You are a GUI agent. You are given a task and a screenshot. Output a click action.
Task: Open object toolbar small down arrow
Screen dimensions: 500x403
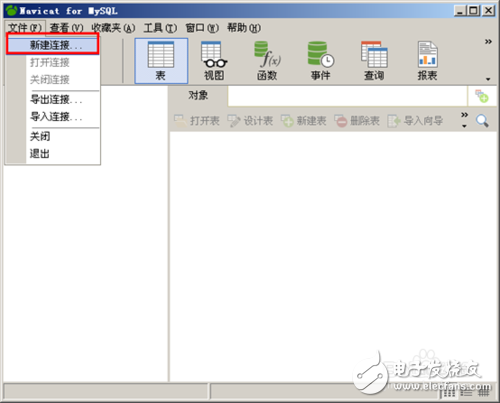[464, 126]
